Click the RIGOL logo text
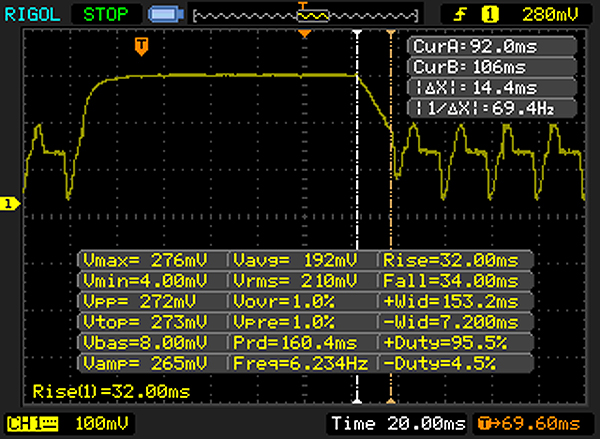This screenshot has width=600, height=439. [32, 15]
